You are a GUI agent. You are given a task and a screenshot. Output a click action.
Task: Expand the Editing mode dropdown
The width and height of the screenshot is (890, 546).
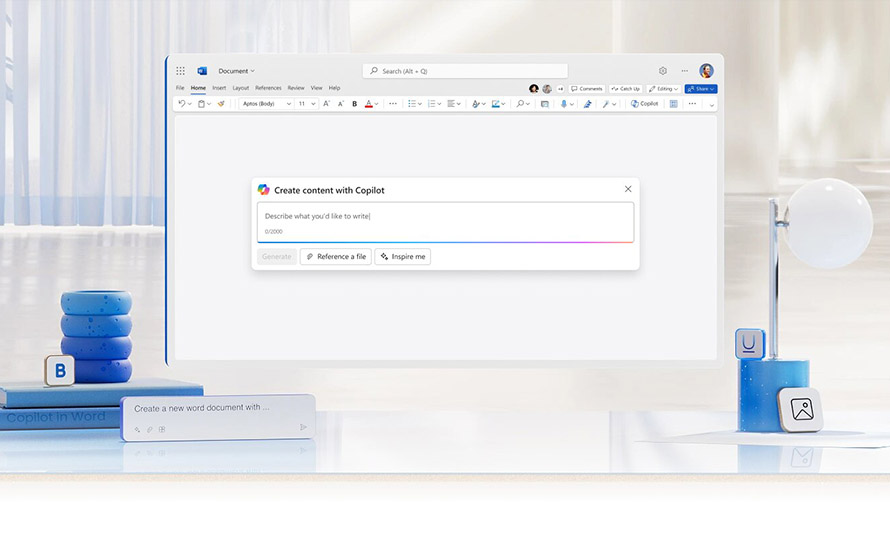tap(663, 89)
